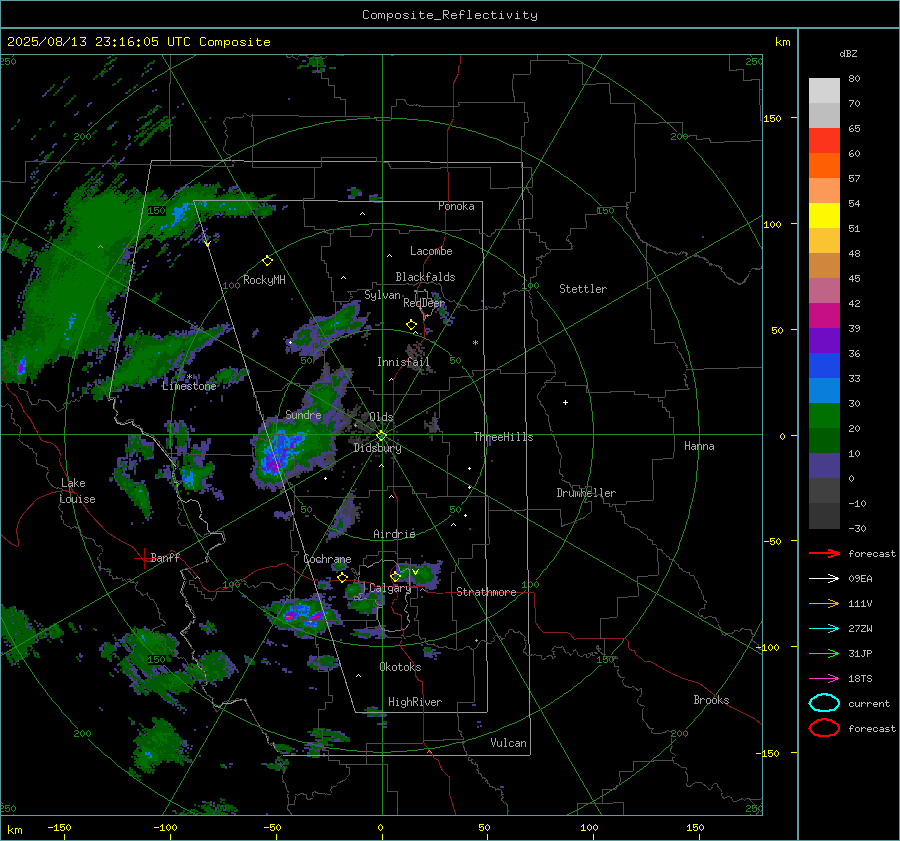Click the Limestone label
Screen dimensions: 900x841
coord(189,386)
